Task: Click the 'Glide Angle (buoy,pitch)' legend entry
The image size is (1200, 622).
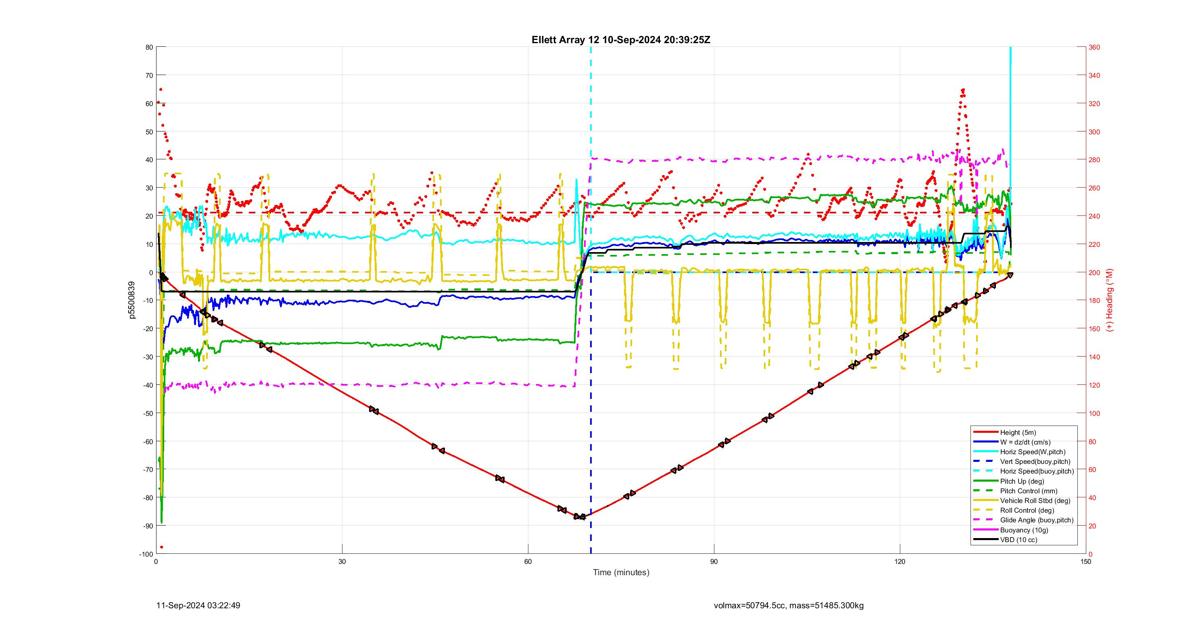Action: pyautogui.click(x=1037, y=520)
